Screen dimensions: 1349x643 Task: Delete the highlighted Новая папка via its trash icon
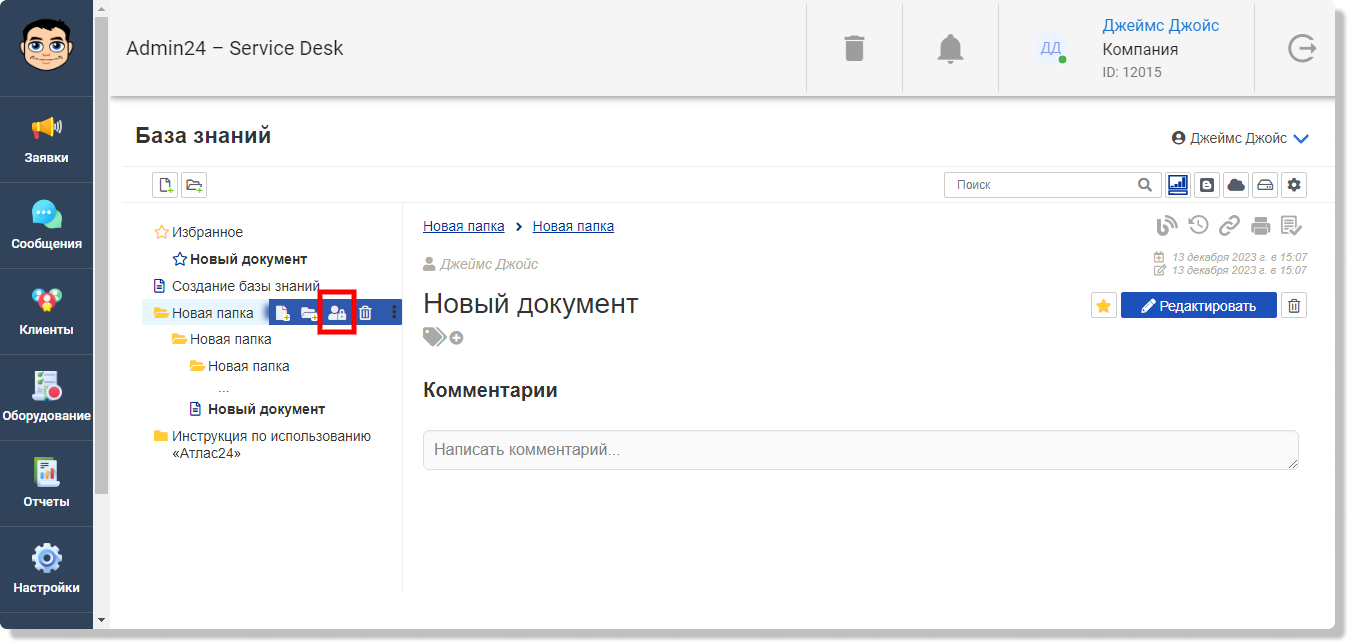pyautogui.click(x=365, y=313)
